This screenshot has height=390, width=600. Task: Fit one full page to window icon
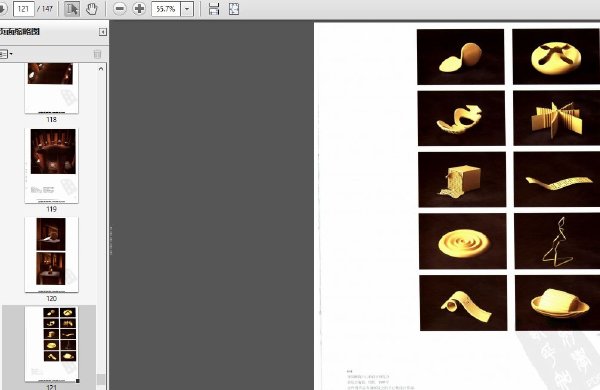point(234,9)
